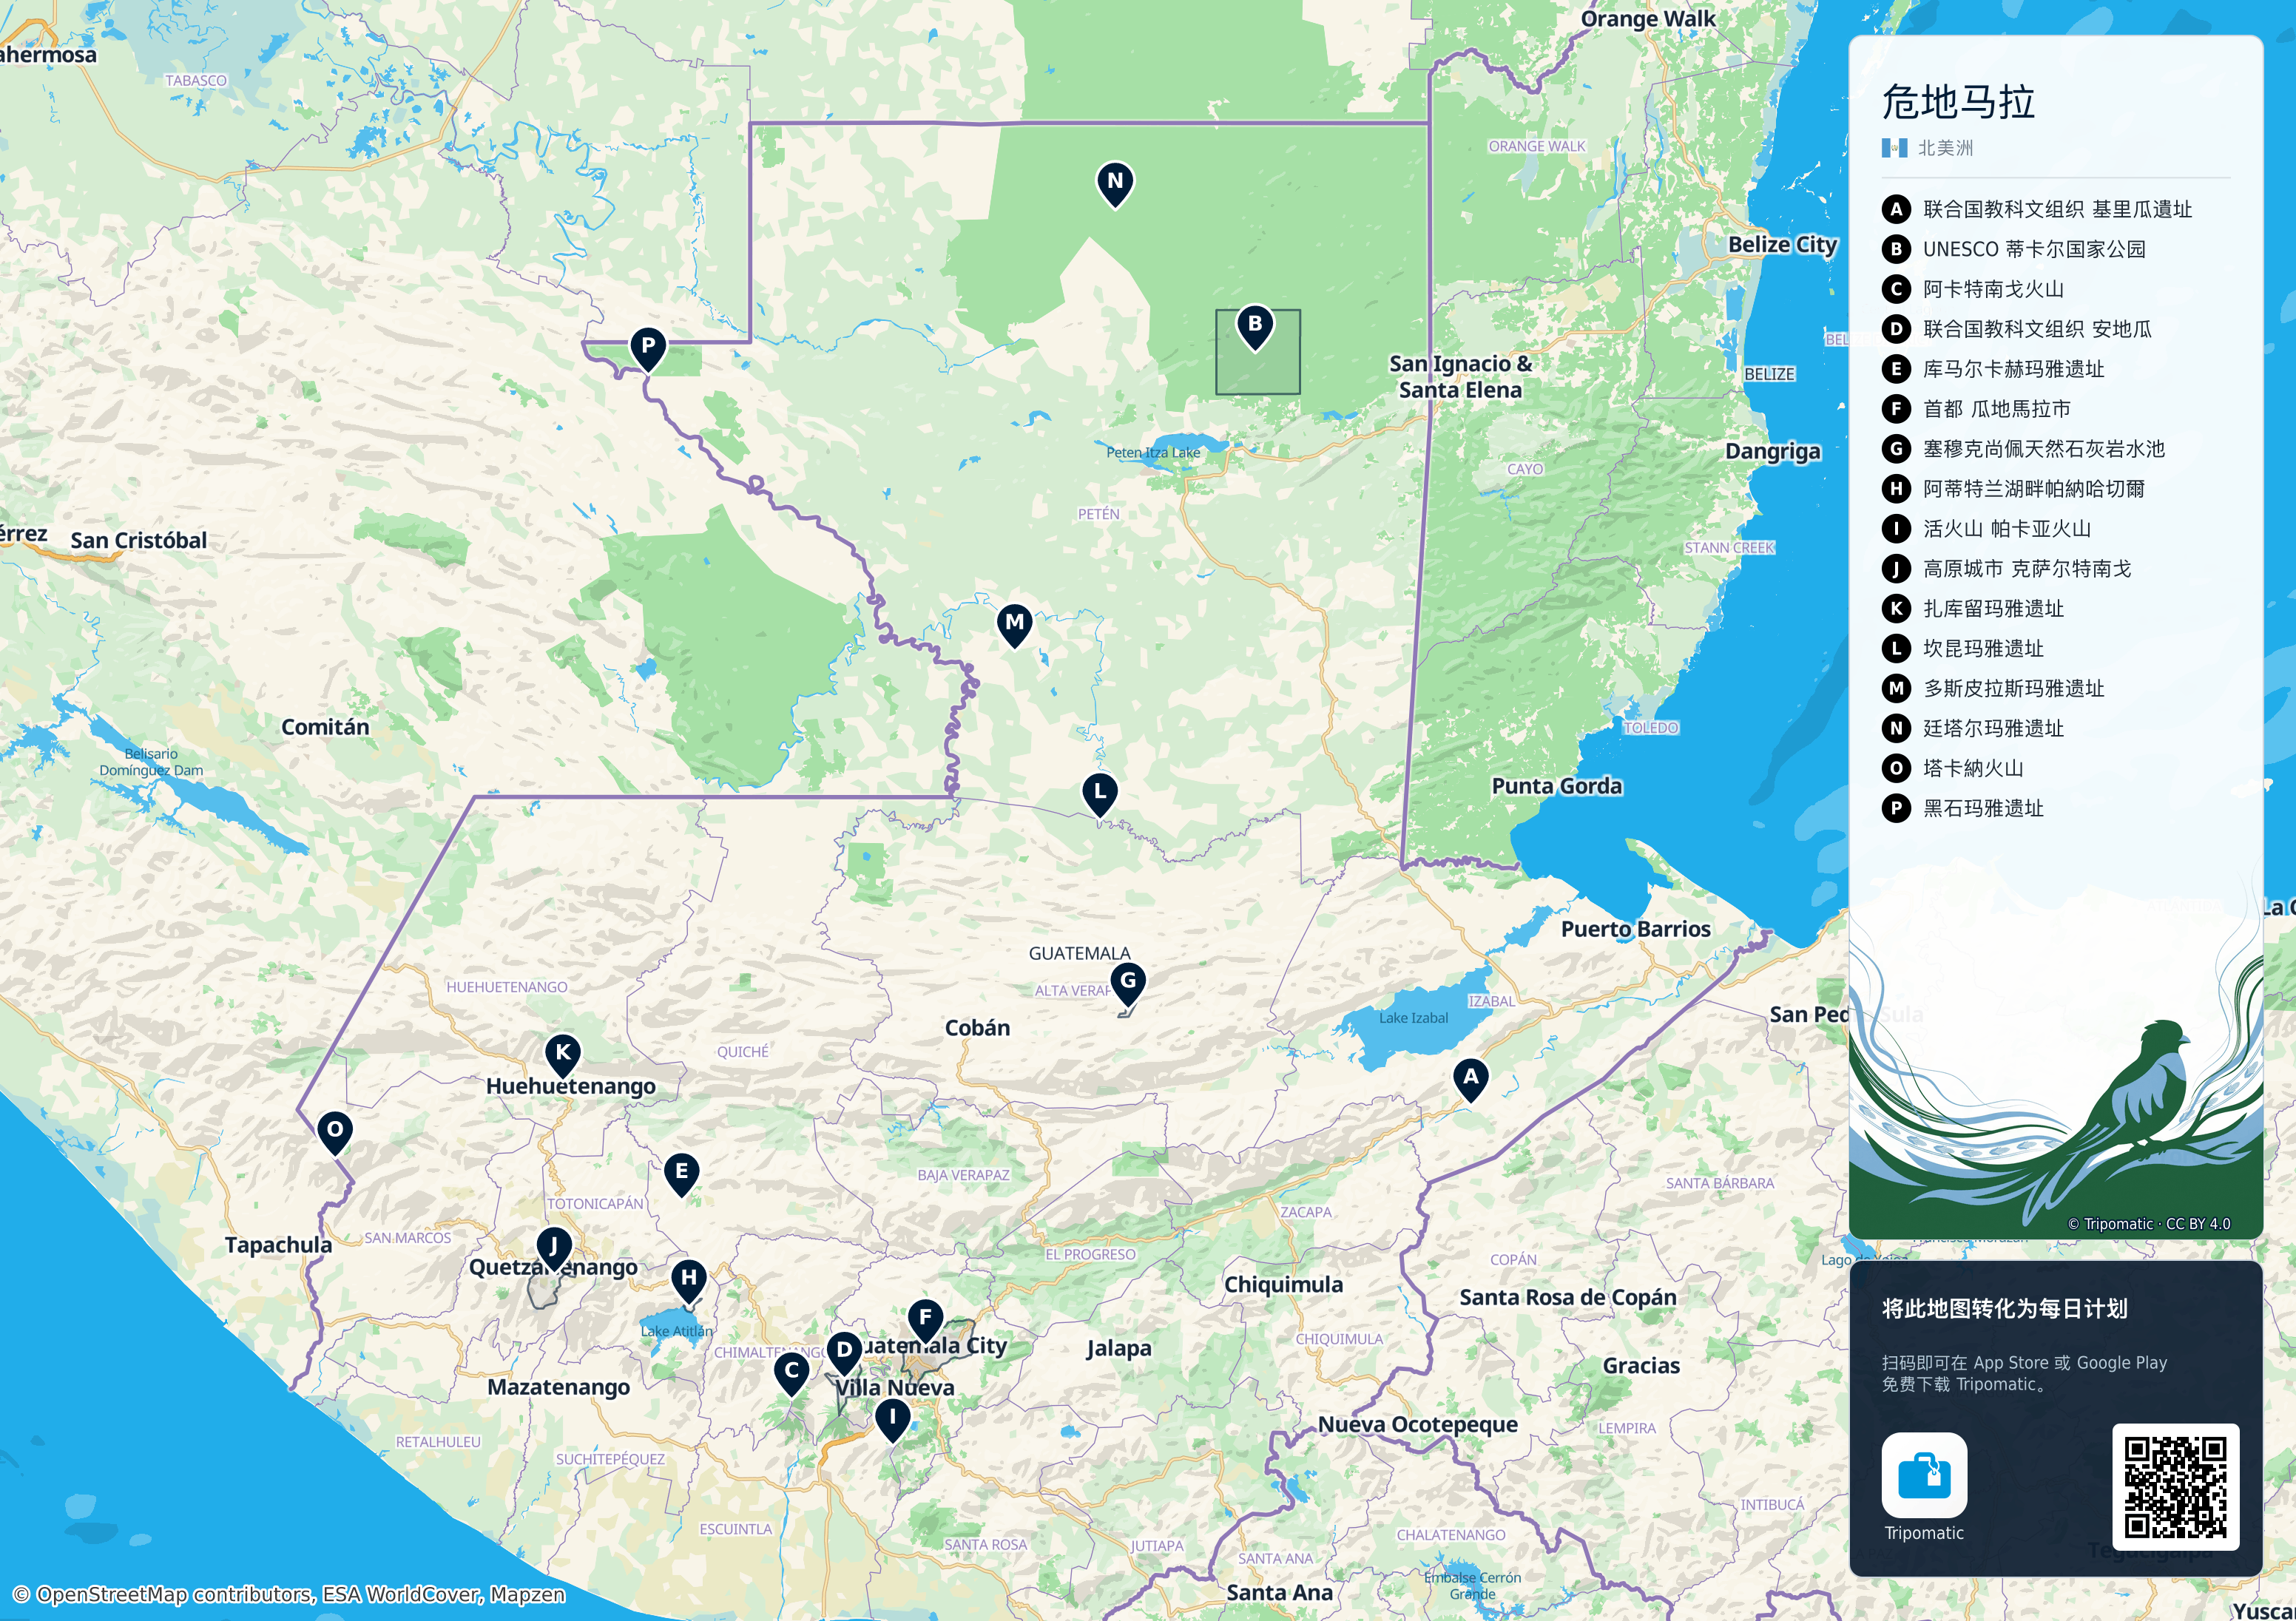Select legend item 多斯皮拉斯玛雅遗址
This screenshot has width=2296, height=1621.
pos(1993,689)
